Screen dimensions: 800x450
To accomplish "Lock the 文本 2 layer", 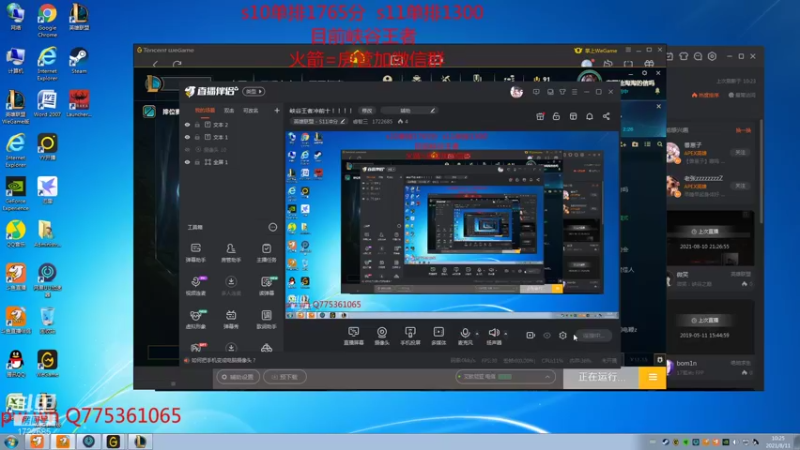I will pos(197,124).
